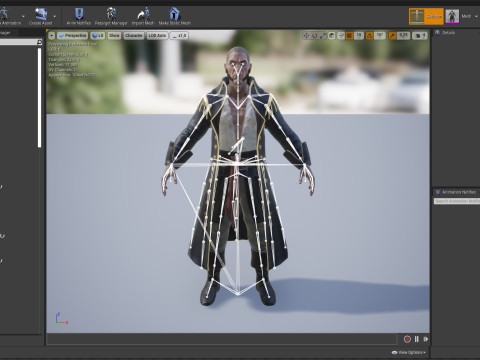The width and height of the screenshot is (480, 360).
Task: Click the viewport axis orientation gizmo
Action: (61, 319)
